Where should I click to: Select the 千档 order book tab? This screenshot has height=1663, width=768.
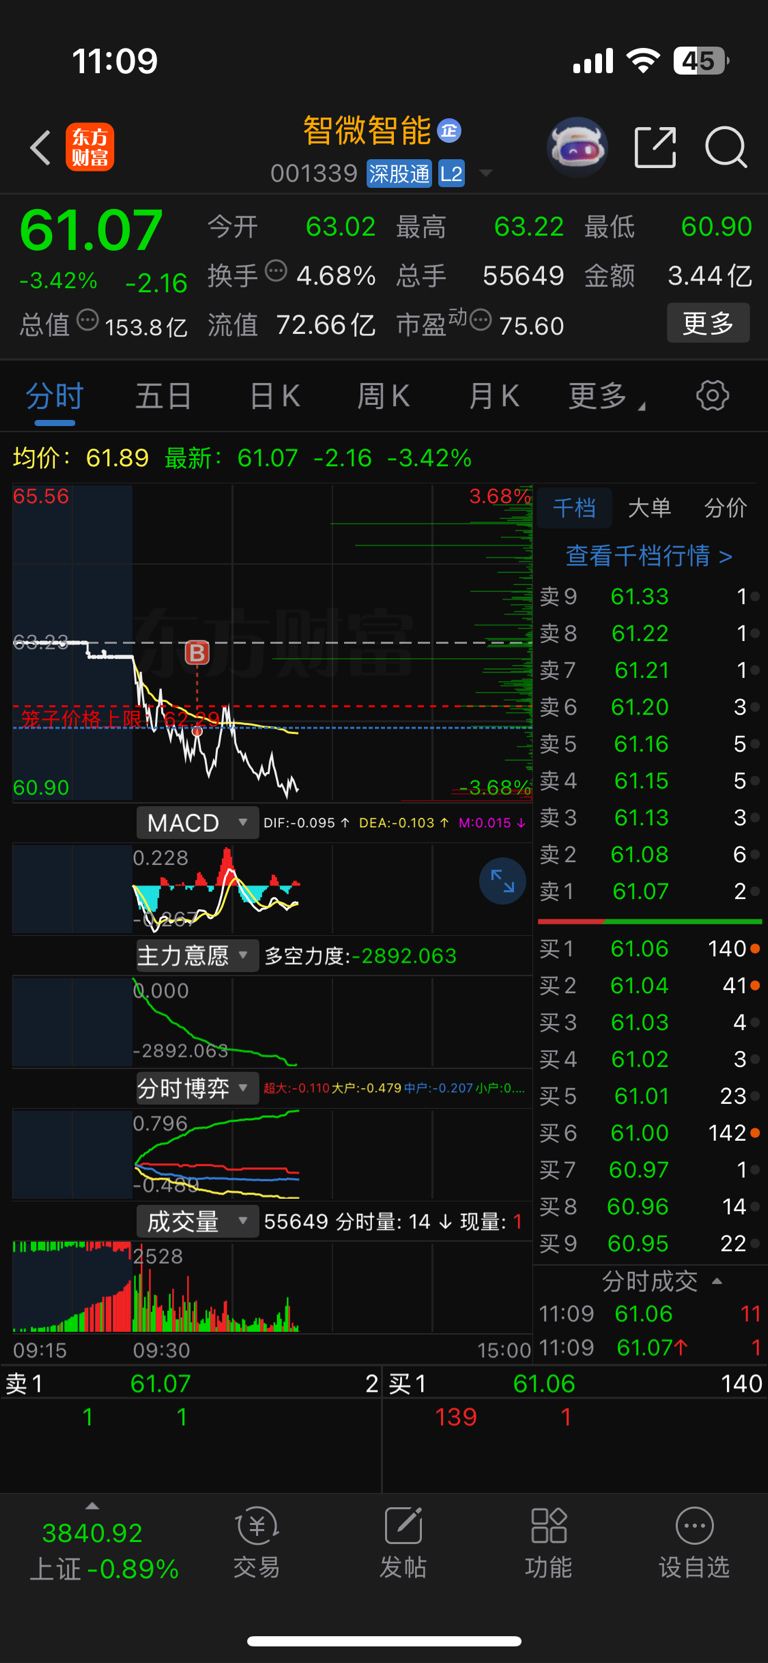[574, 508]
